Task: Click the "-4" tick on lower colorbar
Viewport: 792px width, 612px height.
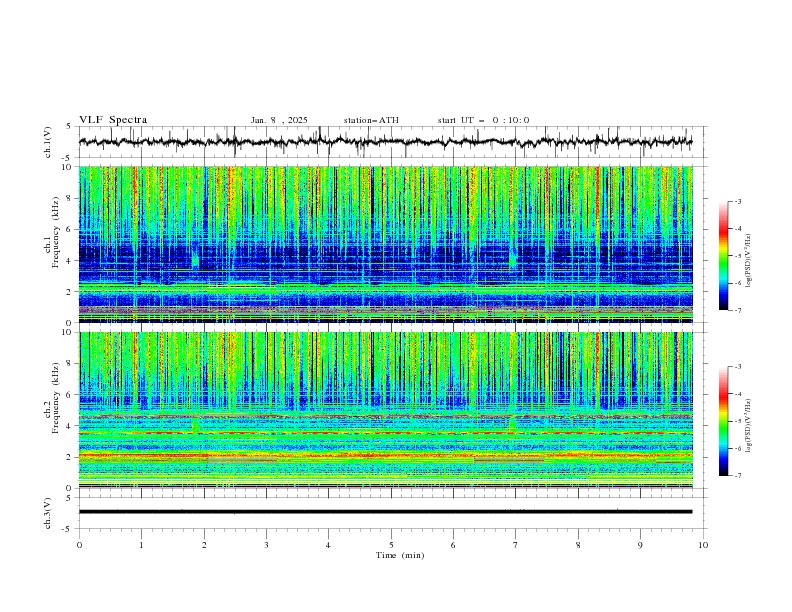Action: (x=738, y=394)
